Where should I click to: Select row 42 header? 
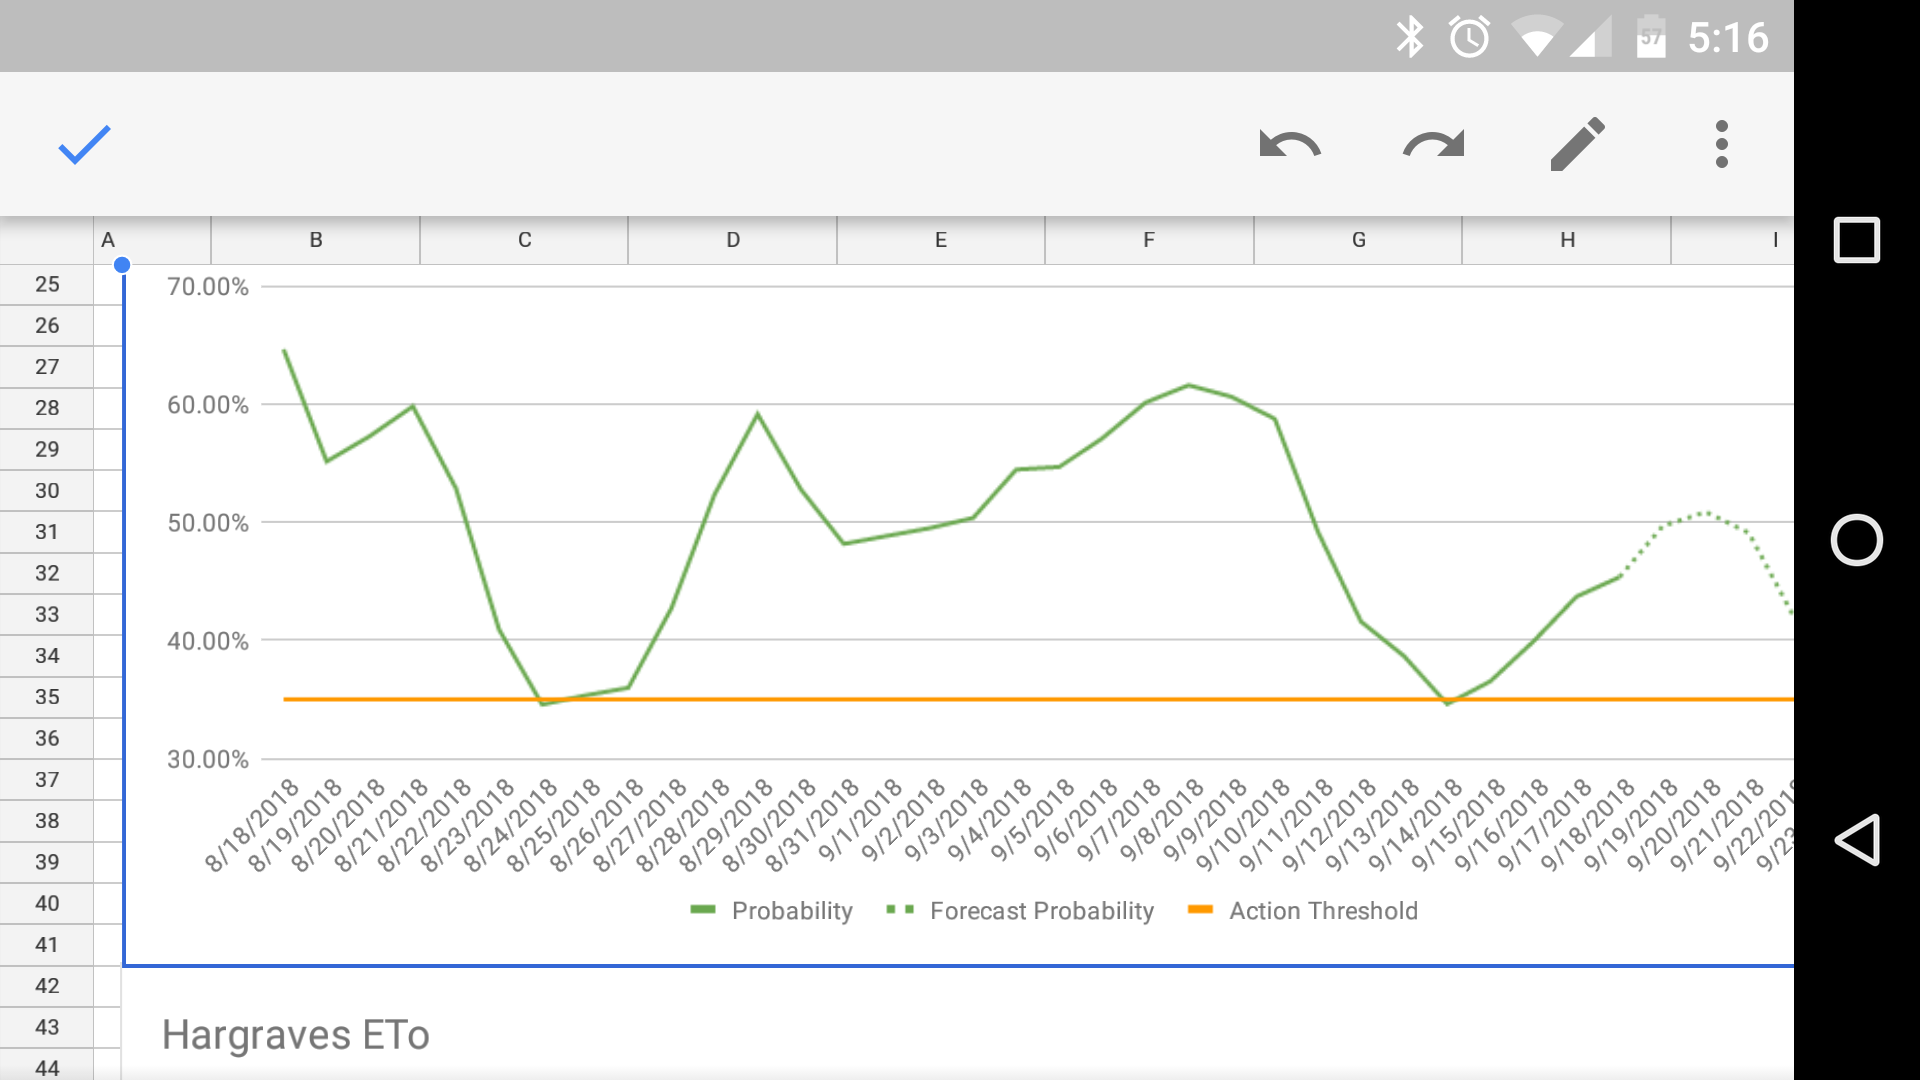[x=47, y=986]
